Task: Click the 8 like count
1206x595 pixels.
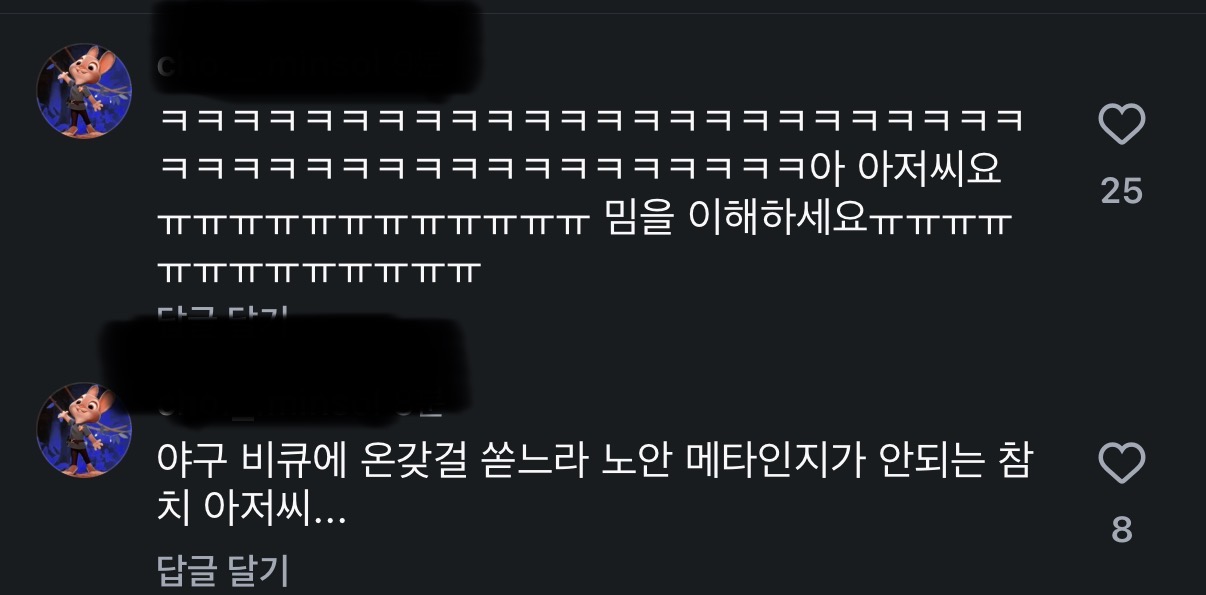Action: (x=1122, y=530)
